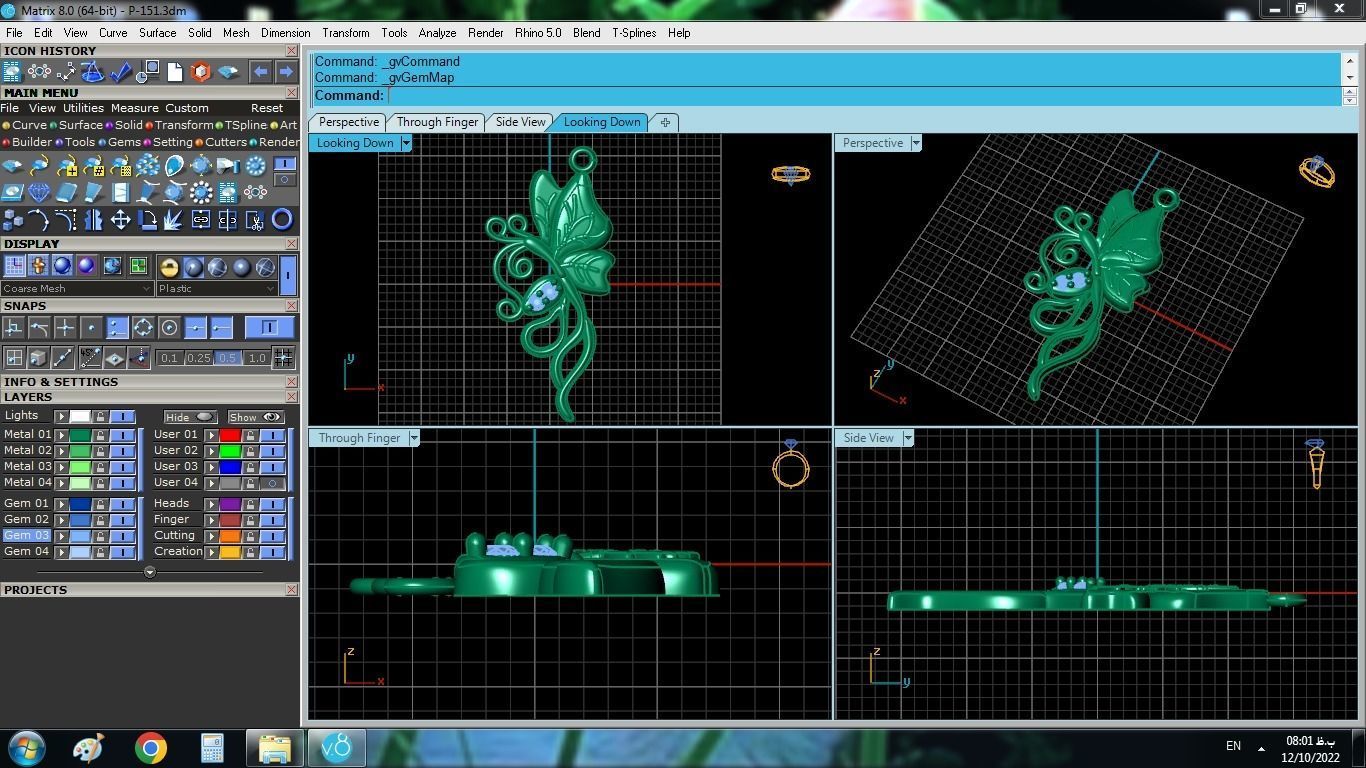Viewport: 1366px width, 768px height.
Task: Toggle Metal 01 layer on/off switch
Action: pos(123,435)
